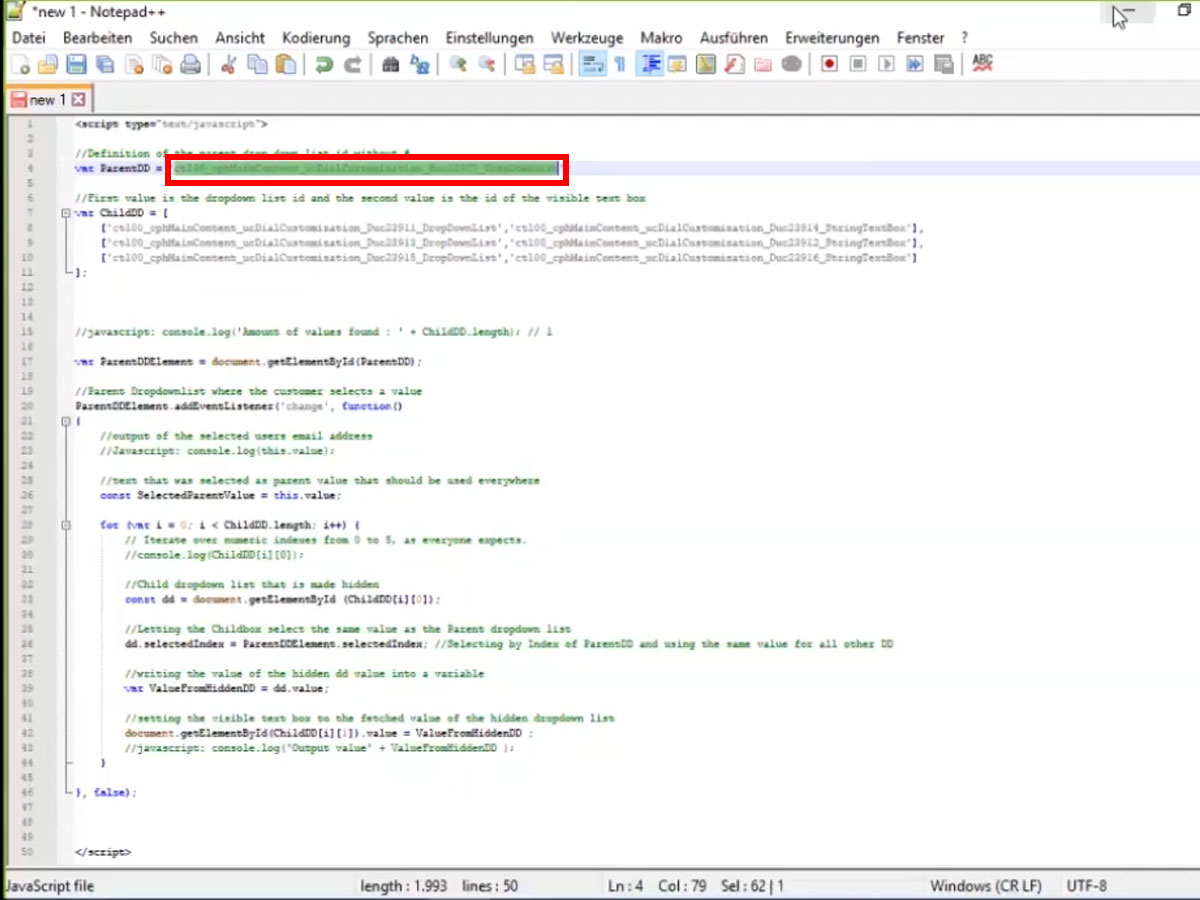This screenshot has height=900, width=1200.
Task: Open Folder as Workspace icon
Action: (763, 65)
